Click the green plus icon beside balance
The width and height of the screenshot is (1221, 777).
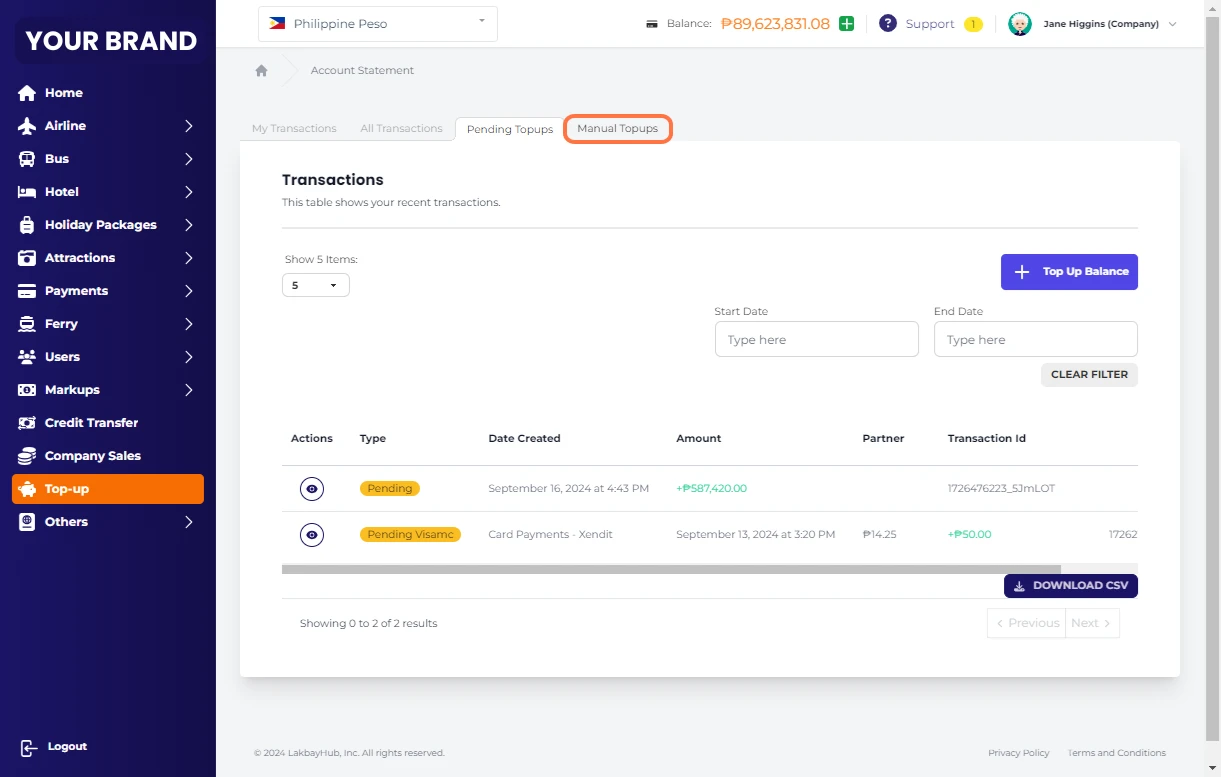846,24
